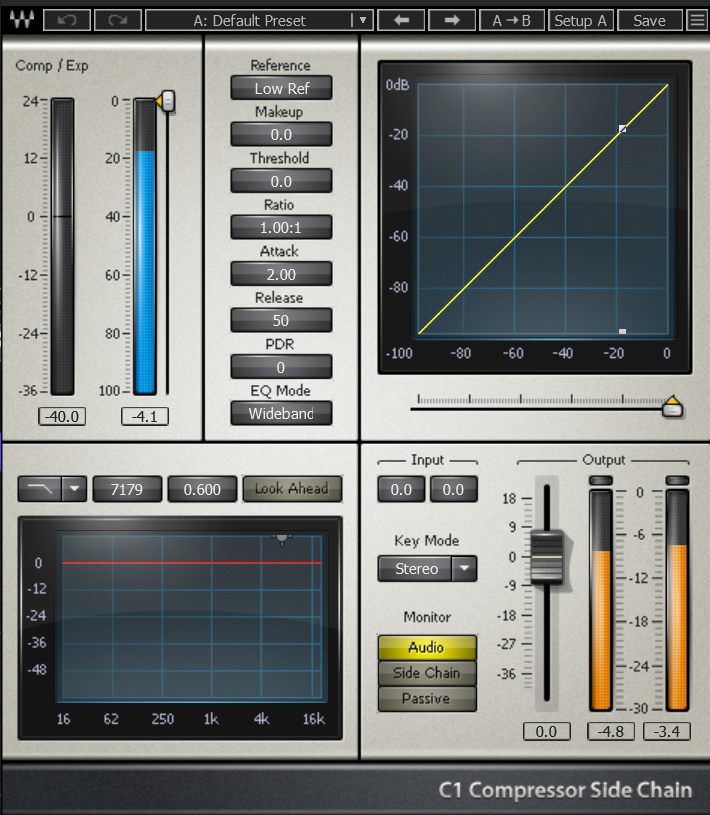
Task: Copy settings with A→B button
Action: coord(511,20)
